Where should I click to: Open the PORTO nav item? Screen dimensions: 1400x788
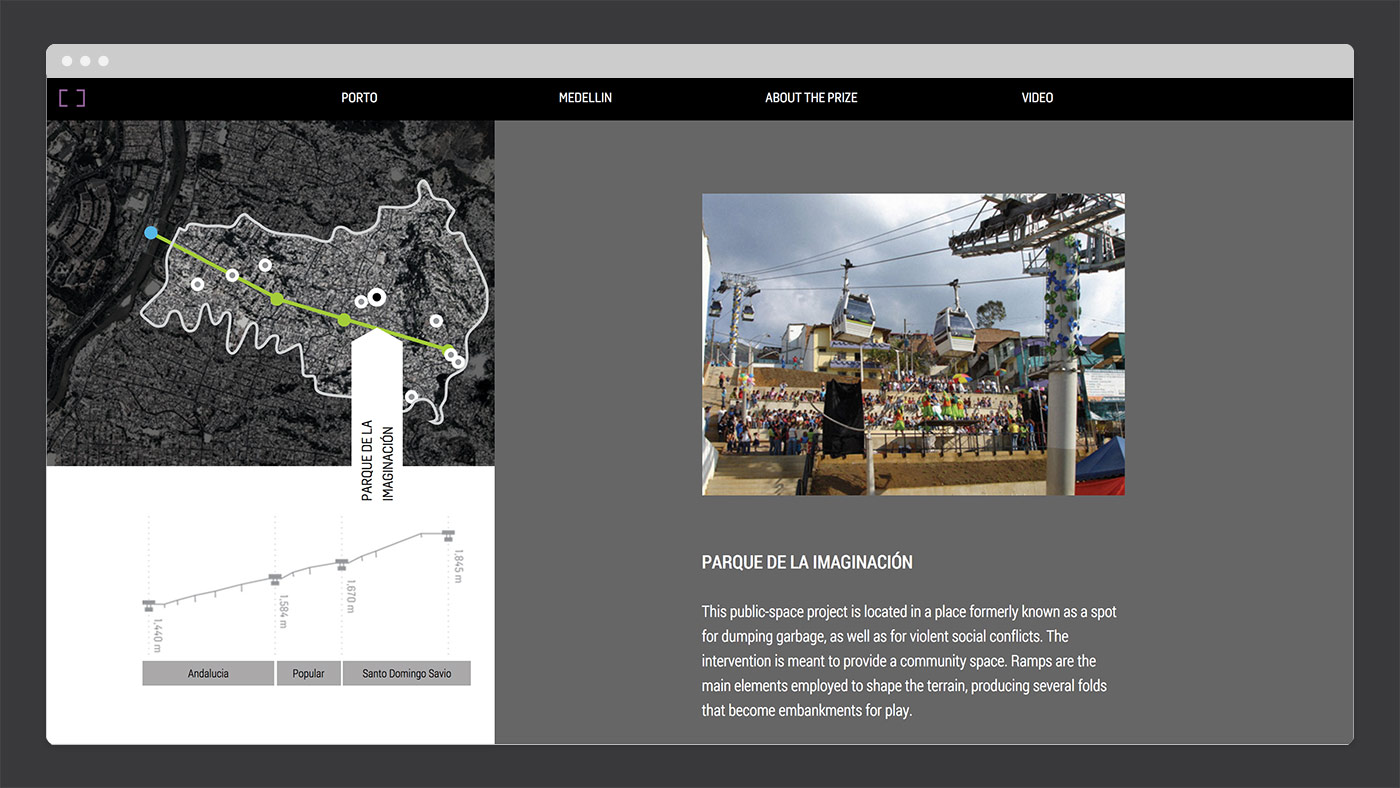coord(359,98)
